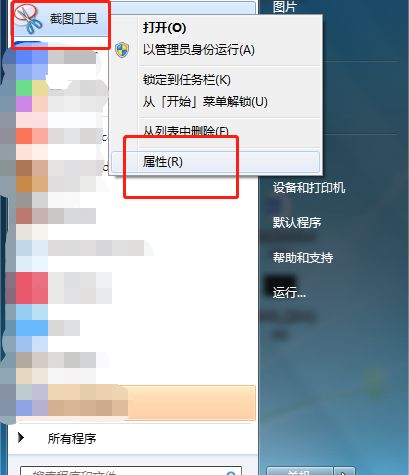This screenshot has width=409, height=475.
Task: Click the 关机 shutdown button
Action: (300, 472)
